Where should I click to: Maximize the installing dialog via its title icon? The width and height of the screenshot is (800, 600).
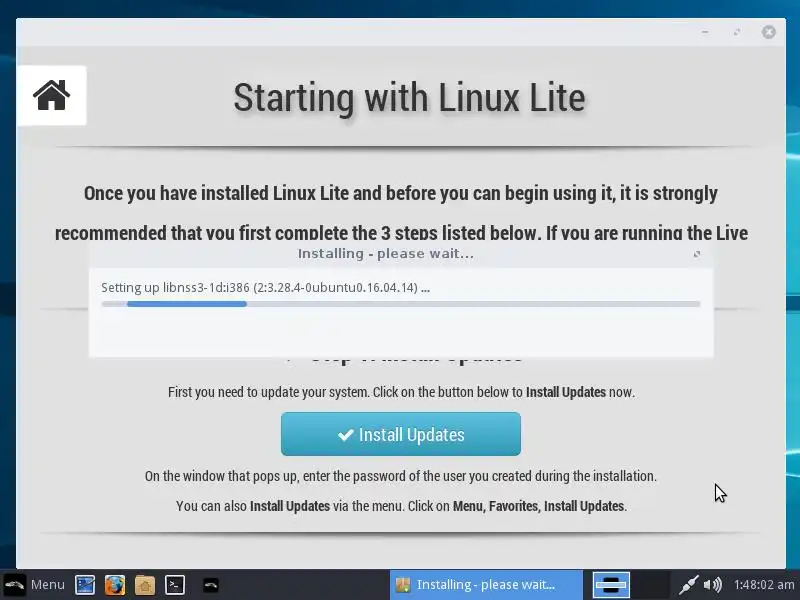697,254
